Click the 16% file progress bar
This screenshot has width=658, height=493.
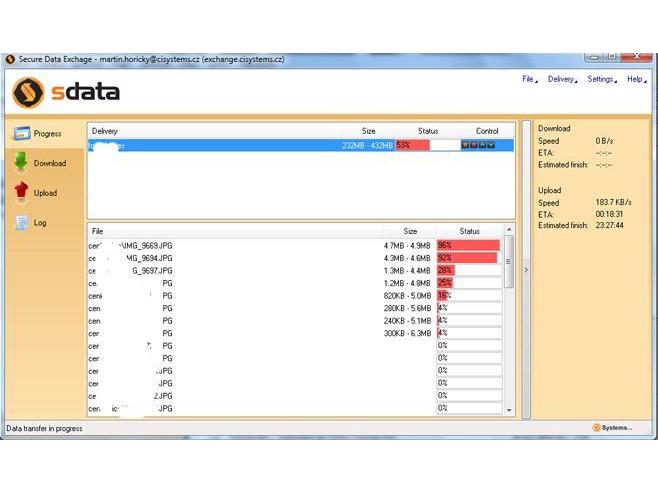click(469, 296)
